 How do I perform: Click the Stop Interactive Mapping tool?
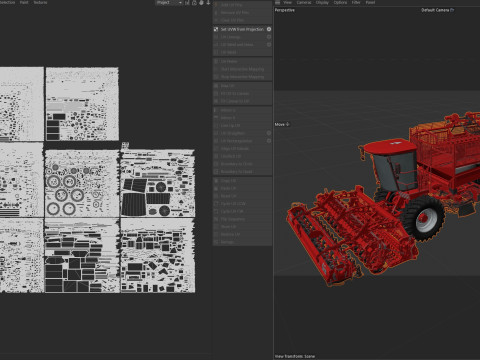point(242,77)
